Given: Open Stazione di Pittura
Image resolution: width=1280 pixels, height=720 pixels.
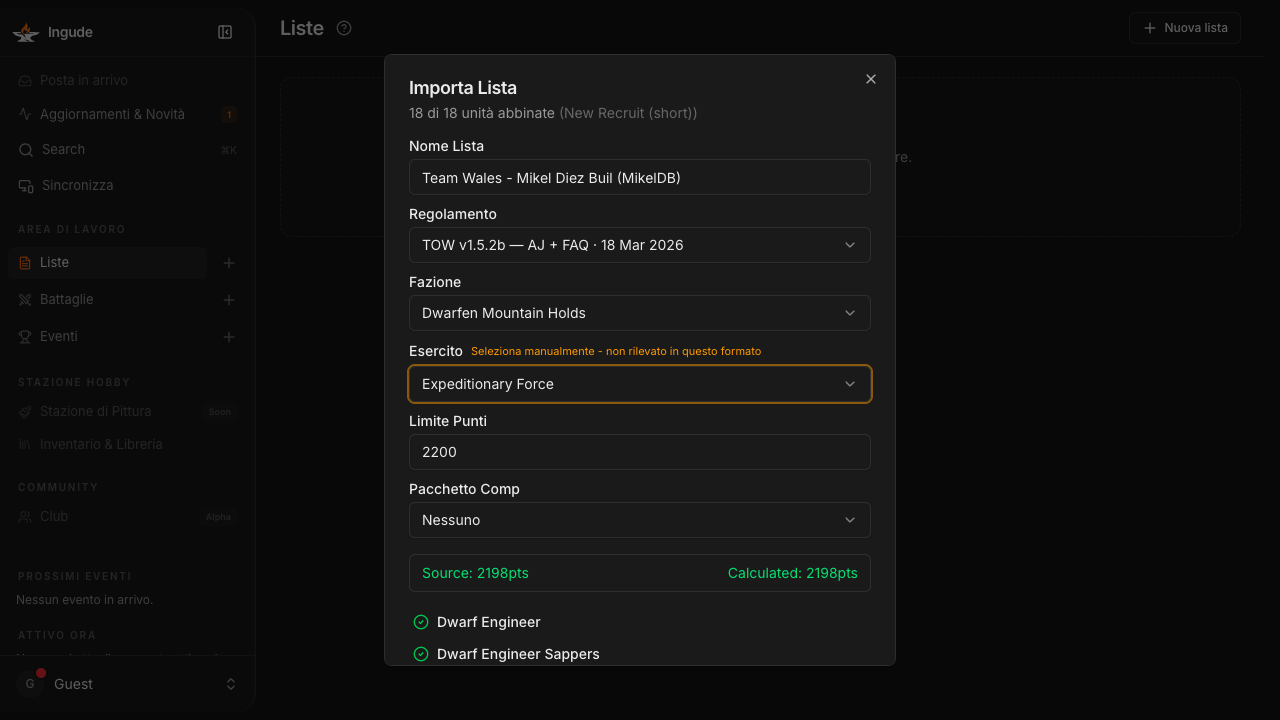Looking at the screenshot, I should 96,412.
